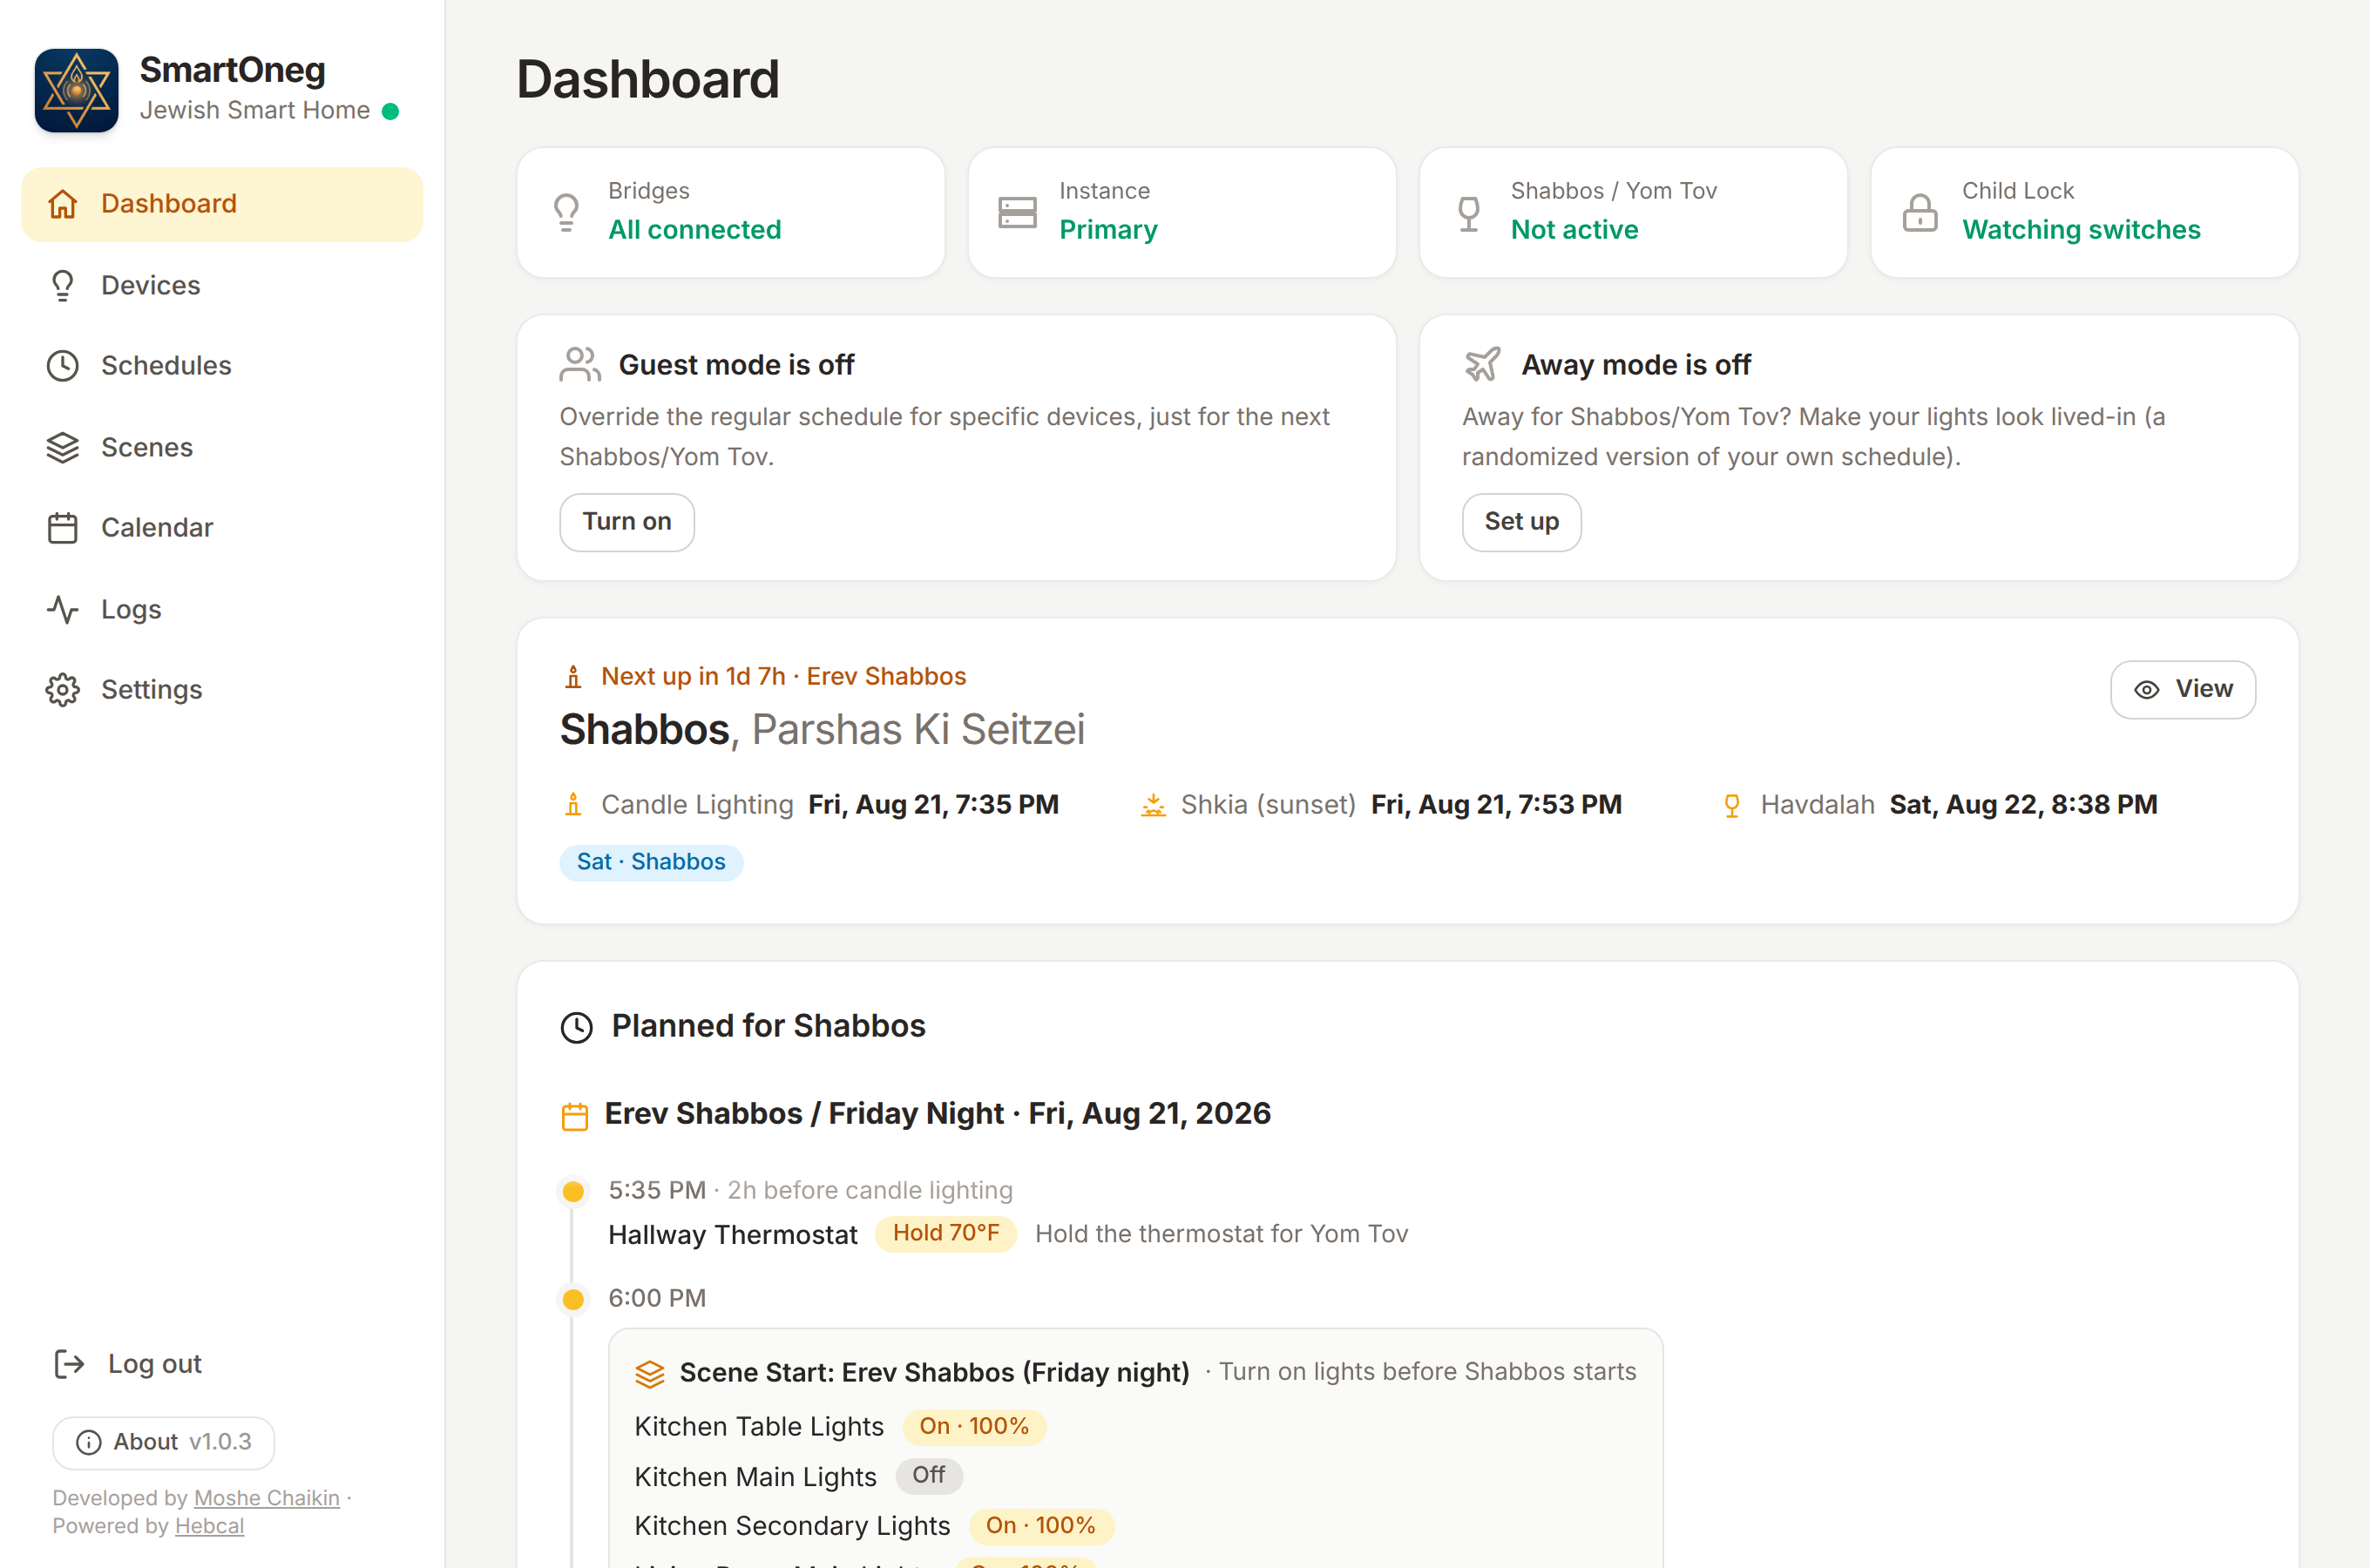
Task: Click the 5:35 PM timeline dot
Action: pyautogui.click(x=573, y=1191)
